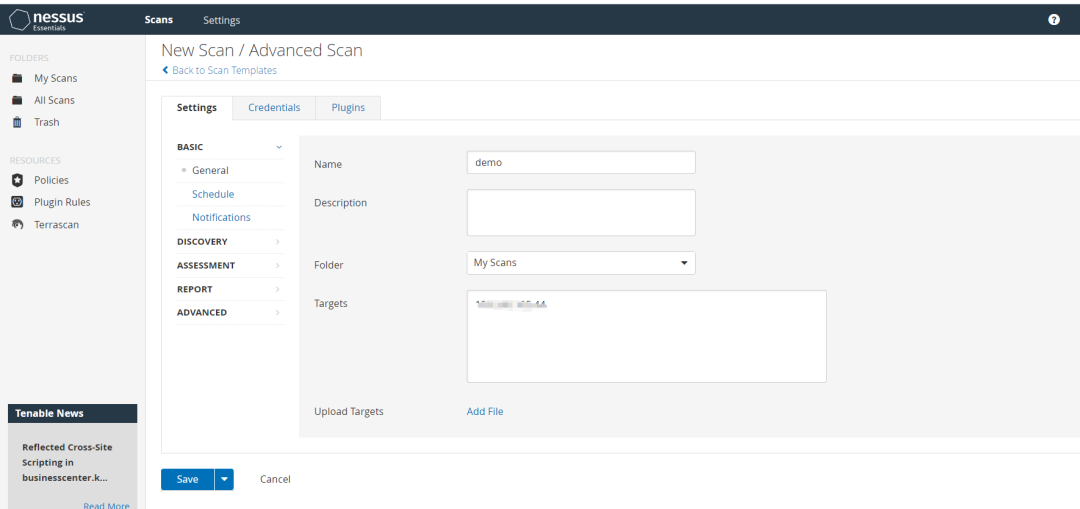Image resolution: width=1080 pixels, height=509 pixels.
Task: Click the Targets text area
Action: [647, 336]
